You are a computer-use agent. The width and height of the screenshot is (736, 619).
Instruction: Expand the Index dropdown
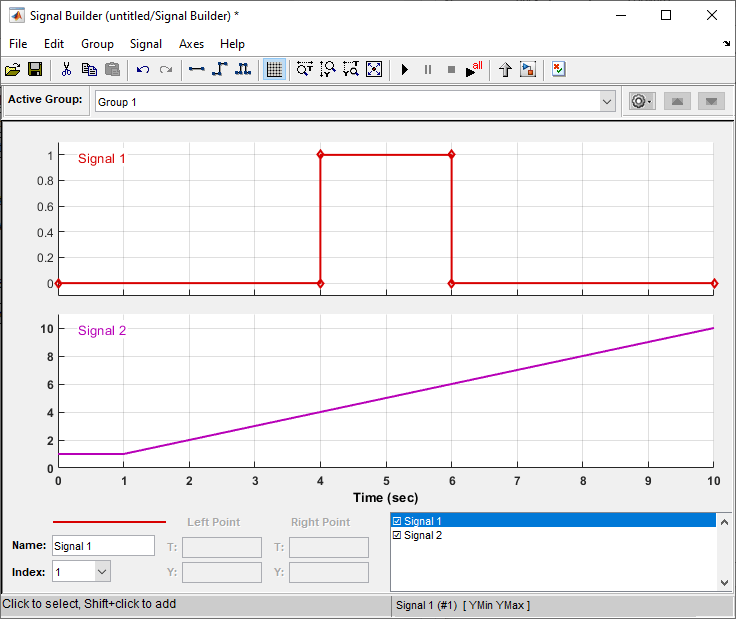coord(102,572)
